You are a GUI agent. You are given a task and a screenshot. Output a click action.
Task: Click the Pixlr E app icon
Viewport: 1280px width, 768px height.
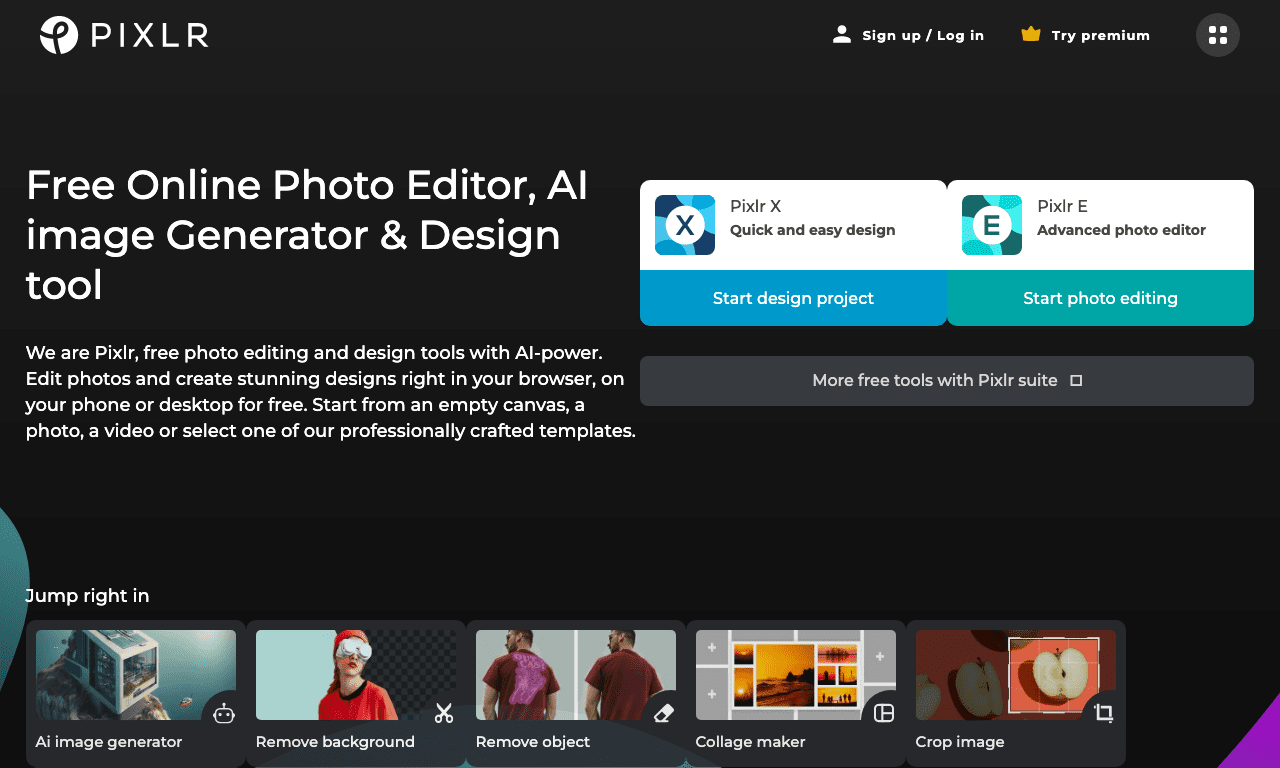pyautogui.click(x=992, y=225)
